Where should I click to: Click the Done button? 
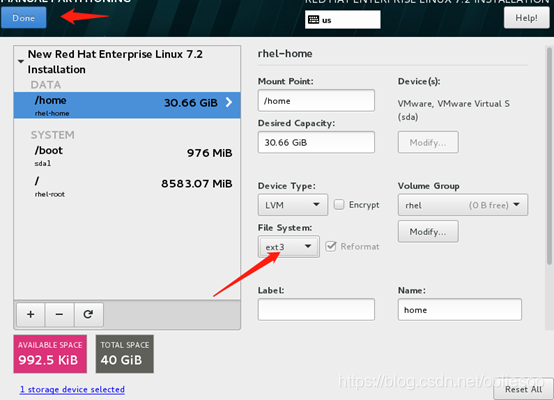(23, 18)
